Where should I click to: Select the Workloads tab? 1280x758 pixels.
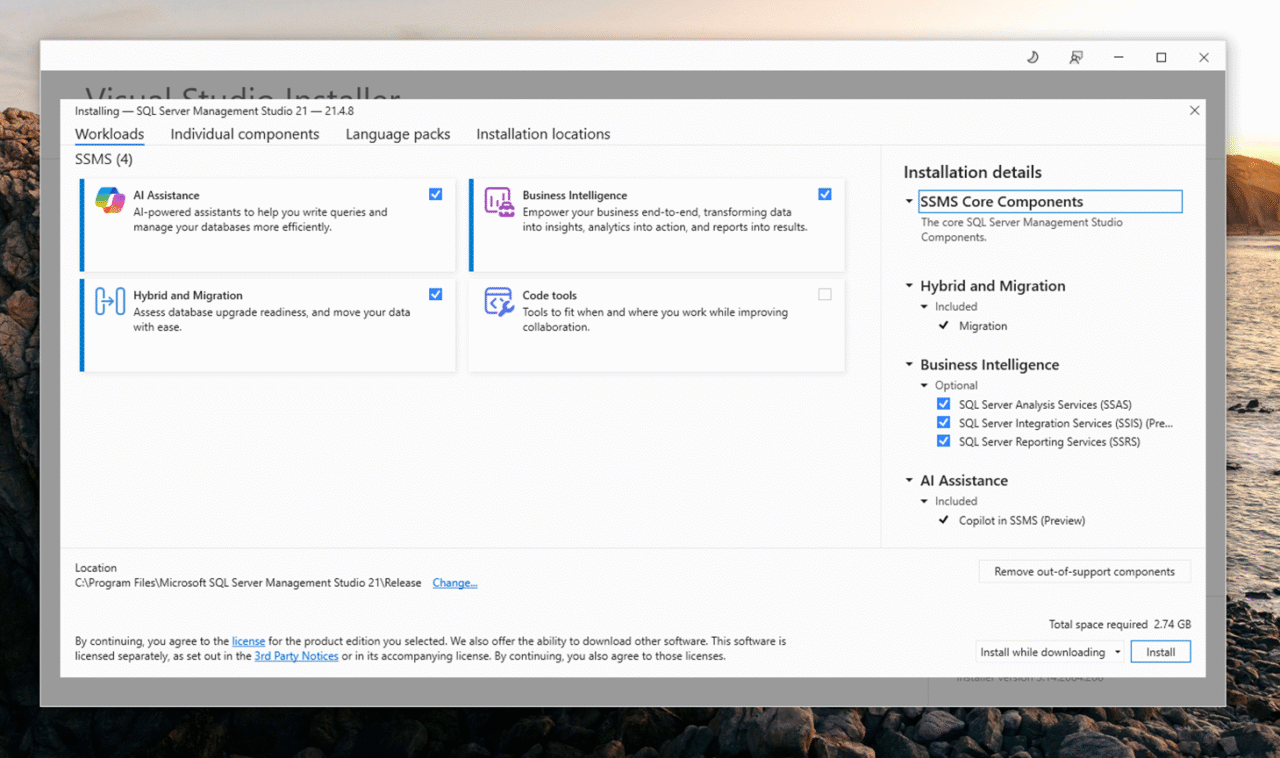pyautogui.click(x=109, y=134)
